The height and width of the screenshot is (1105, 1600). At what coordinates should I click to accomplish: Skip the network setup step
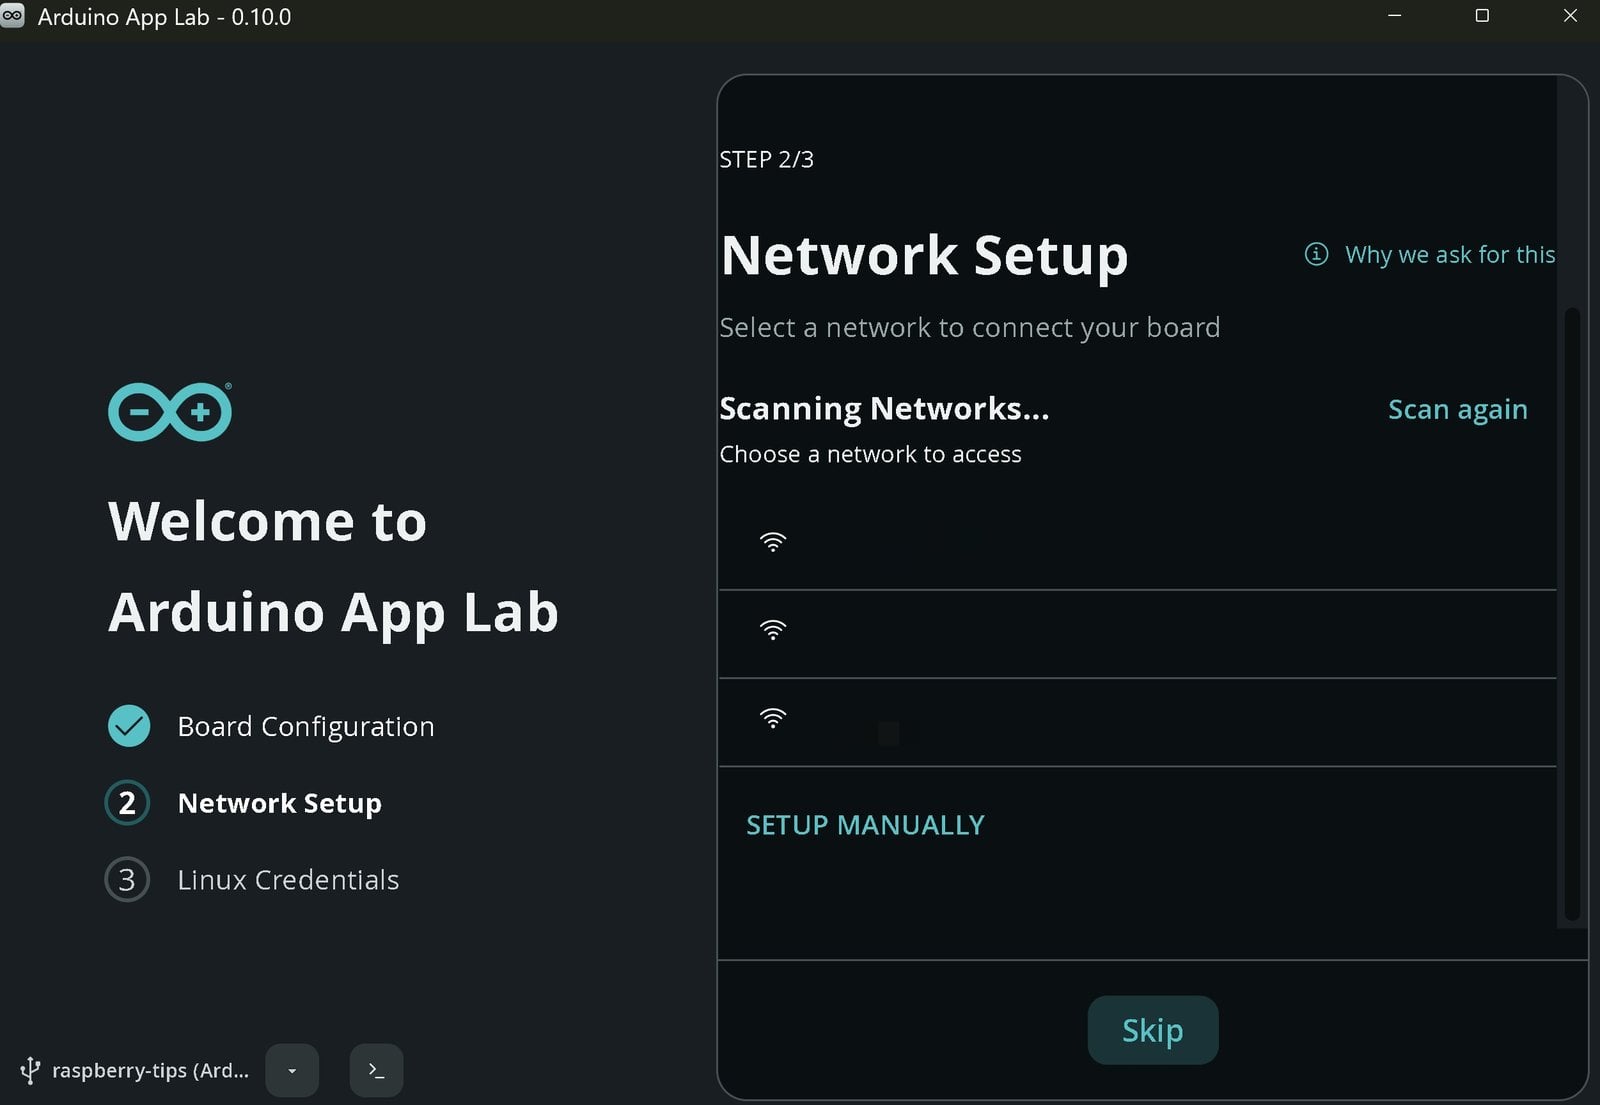(x=1152, y=1030)
